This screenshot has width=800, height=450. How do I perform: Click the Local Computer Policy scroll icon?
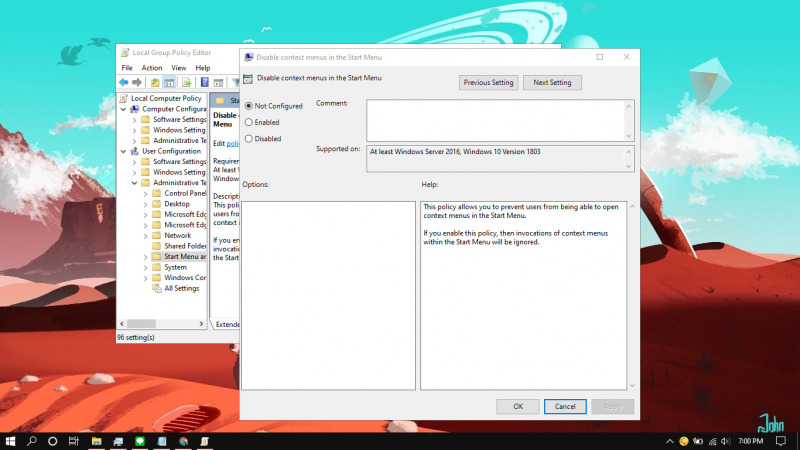coord(123,98)
